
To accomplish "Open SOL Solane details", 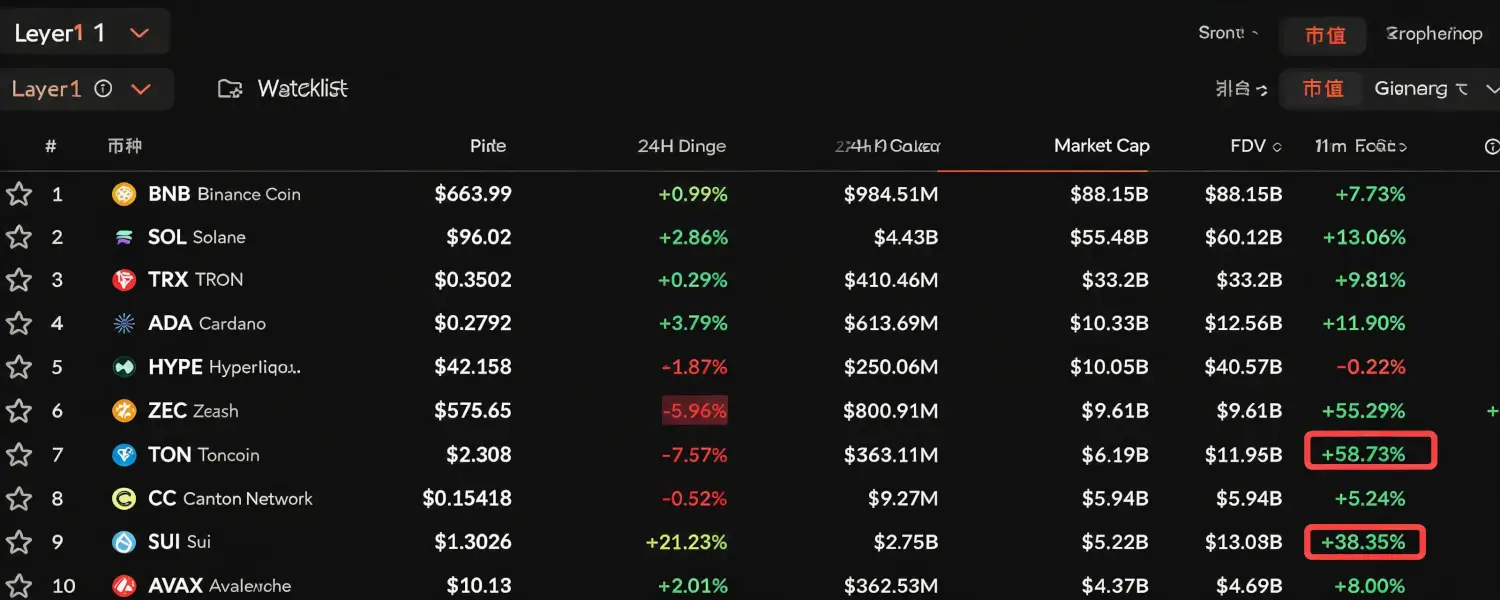I will [196, 237].
